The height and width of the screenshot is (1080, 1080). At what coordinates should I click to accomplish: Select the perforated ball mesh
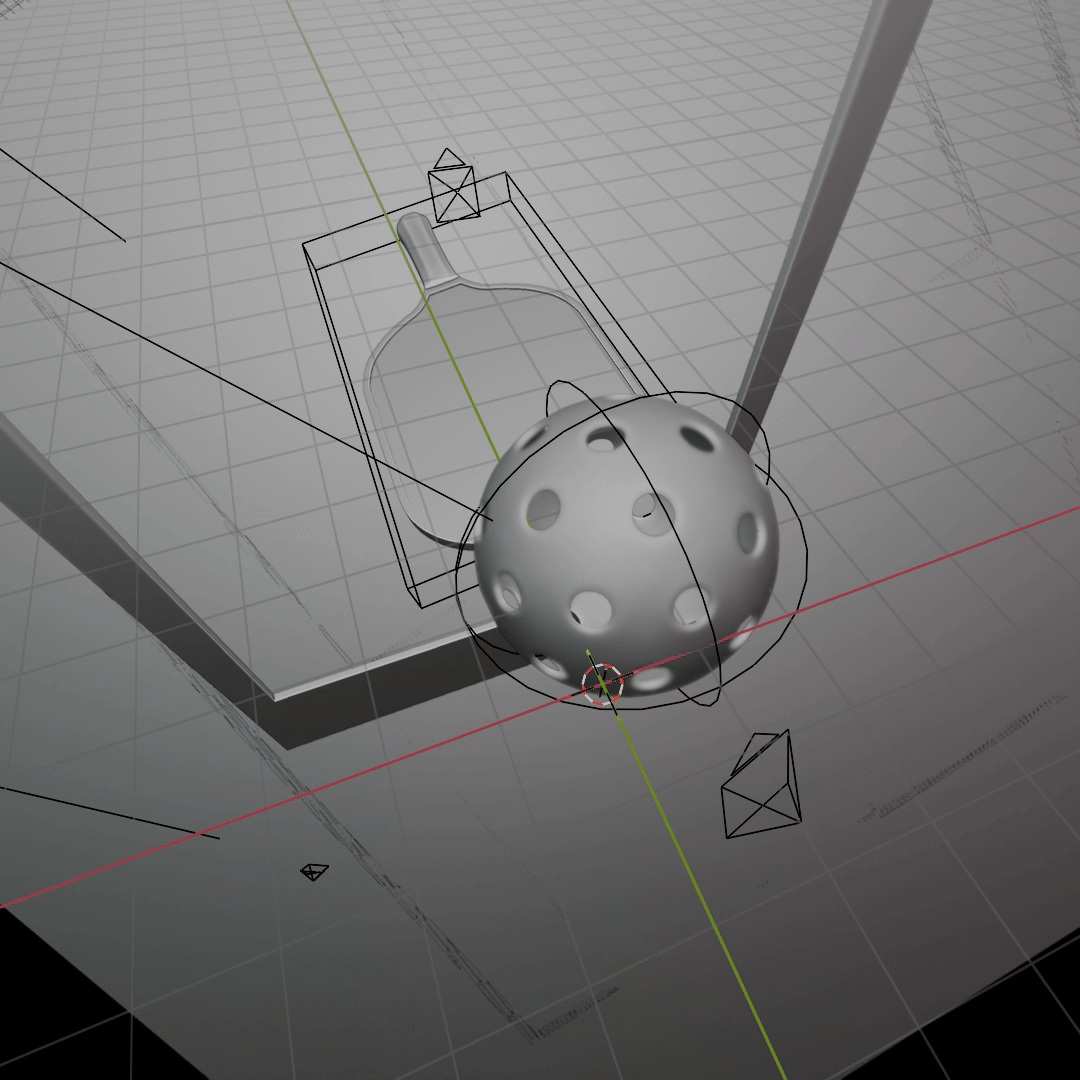(627, 544)
